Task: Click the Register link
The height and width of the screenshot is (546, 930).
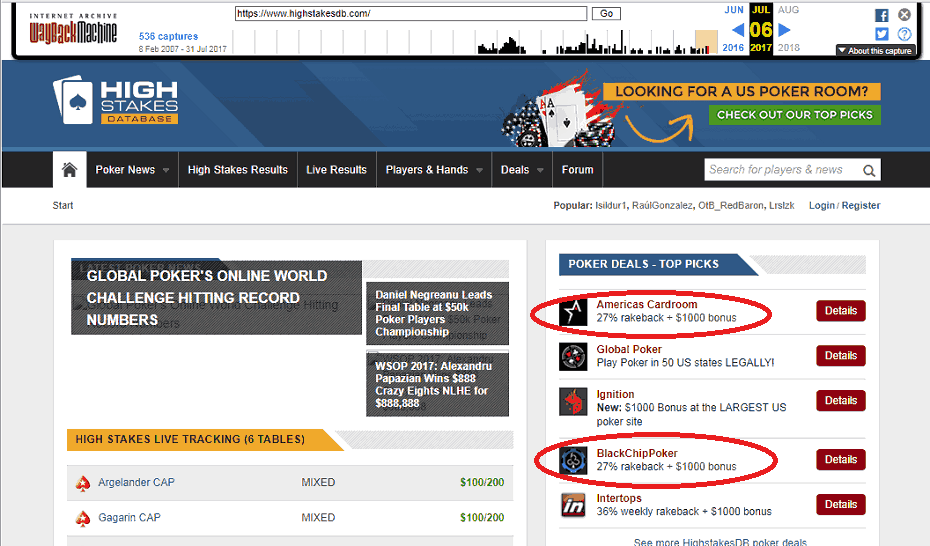Action: point(861,206)
